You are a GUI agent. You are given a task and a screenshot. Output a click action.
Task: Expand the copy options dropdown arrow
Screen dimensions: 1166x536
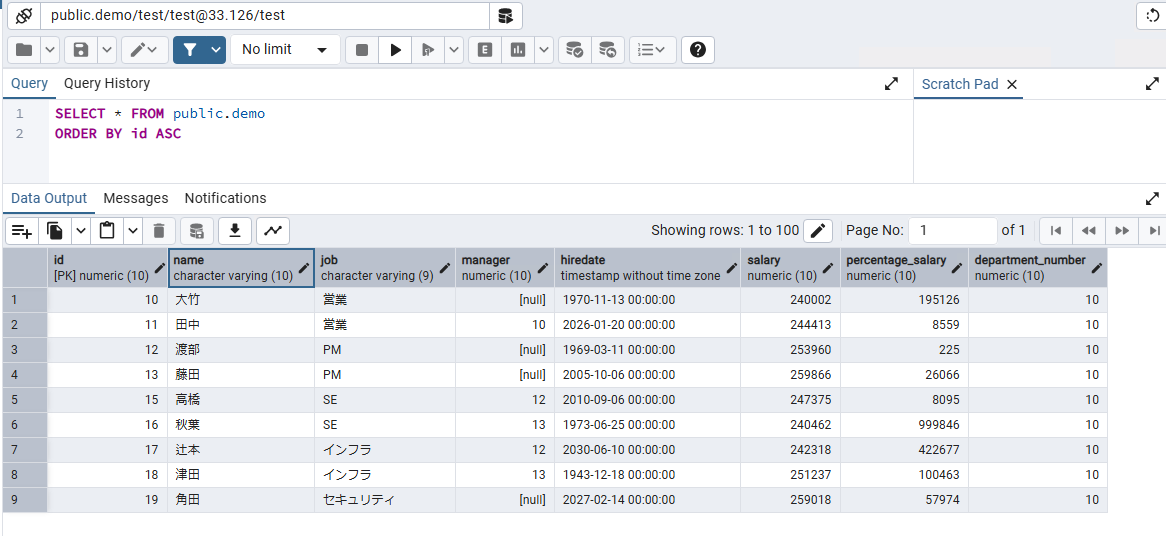point(81,231)
